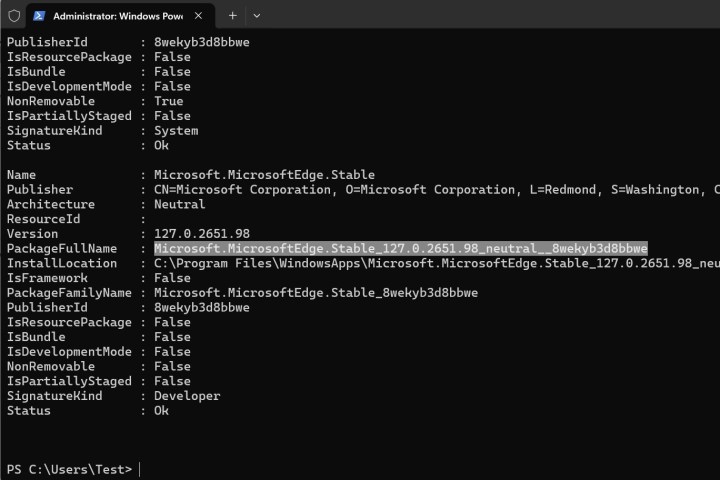720x480 pixels.
Task: Click the Architecture value Neutral
Action: (x=179, y=204)
